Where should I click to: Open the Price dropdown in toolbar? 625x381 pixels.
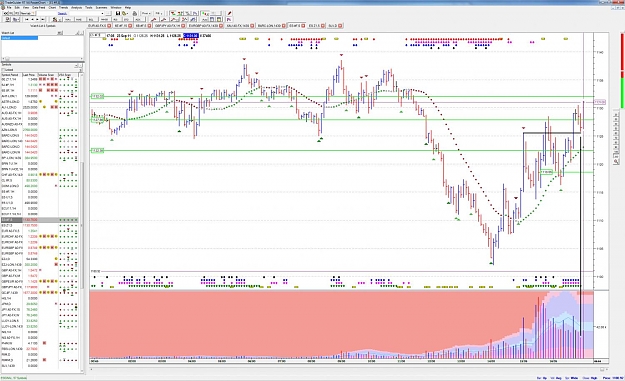[146, 13]
